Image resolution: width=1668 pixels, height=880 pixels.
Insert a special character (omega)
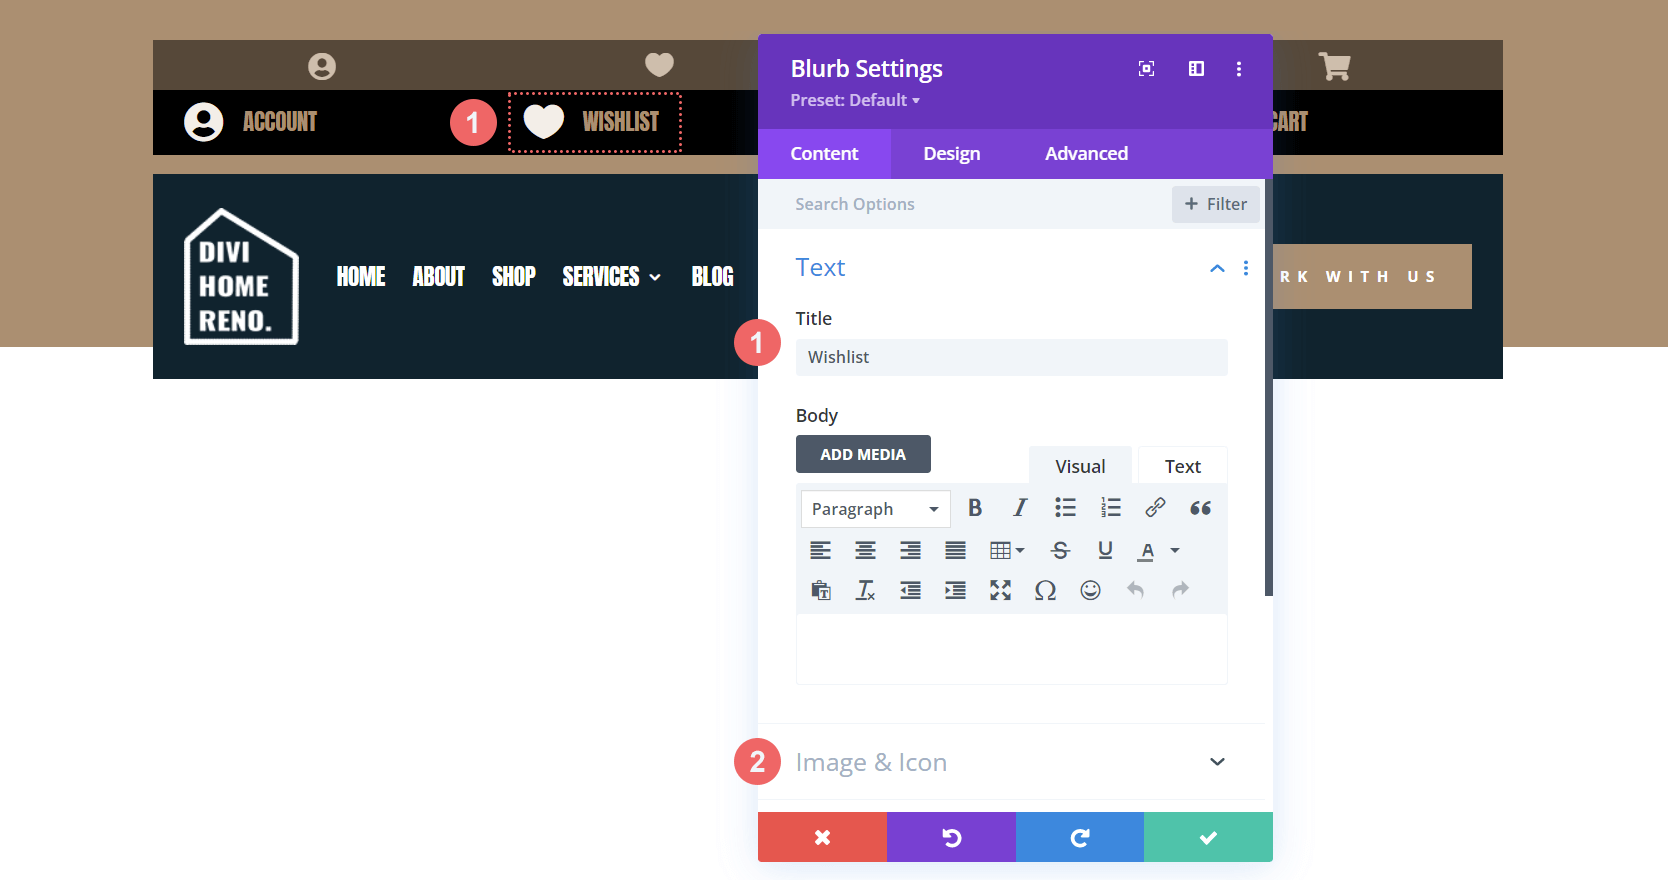1045,590
